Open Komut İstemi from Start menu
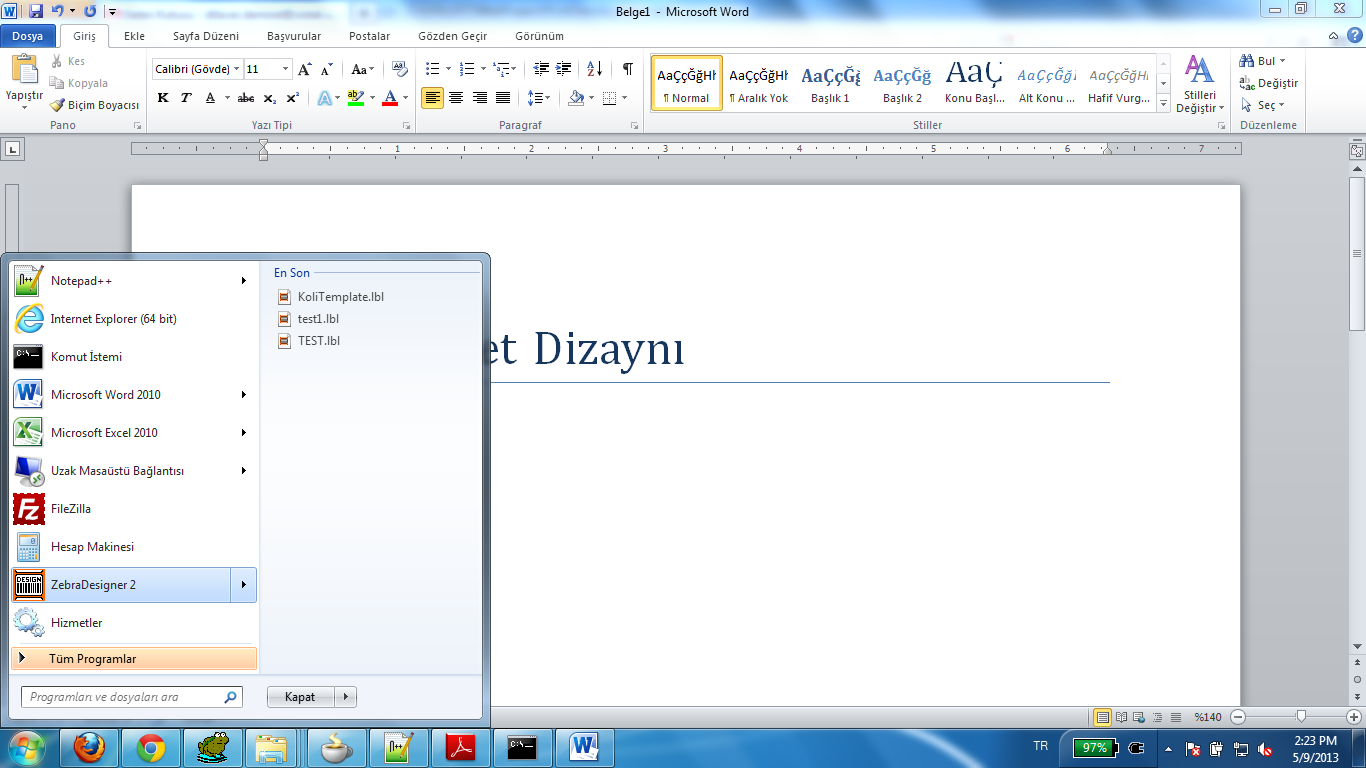Image resolution: width=1366 pixels, height=768 pixels. (x=133, y=357)
